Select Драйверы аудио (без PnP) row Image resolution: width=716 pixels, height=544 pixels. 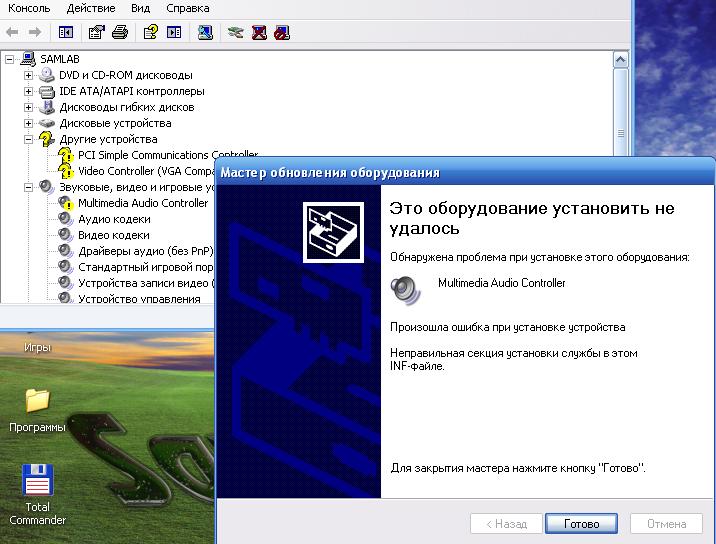tap(145, 251)
